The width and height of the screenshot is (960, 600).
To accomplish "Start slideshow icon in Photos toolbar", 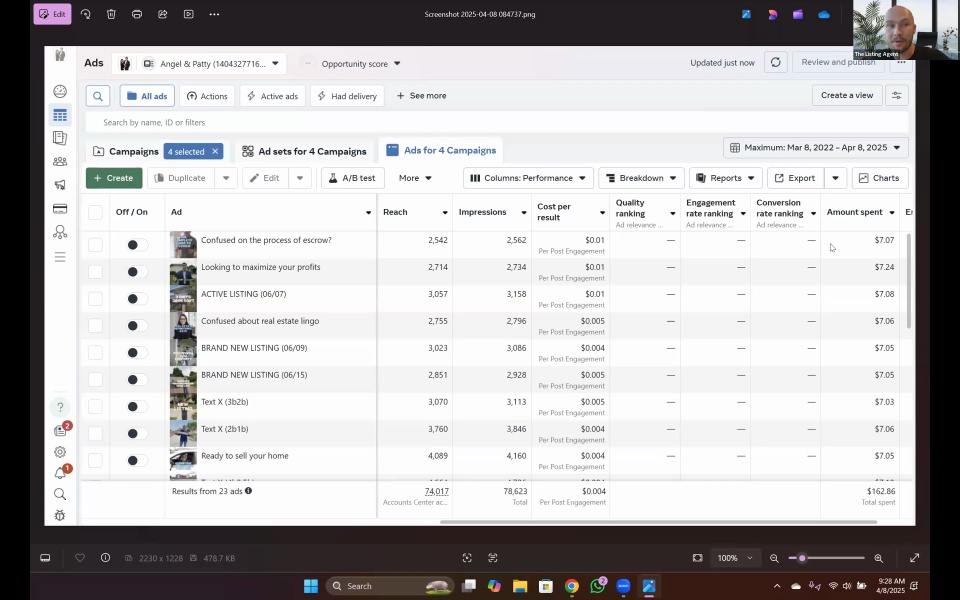I will [x=189, y=14].
